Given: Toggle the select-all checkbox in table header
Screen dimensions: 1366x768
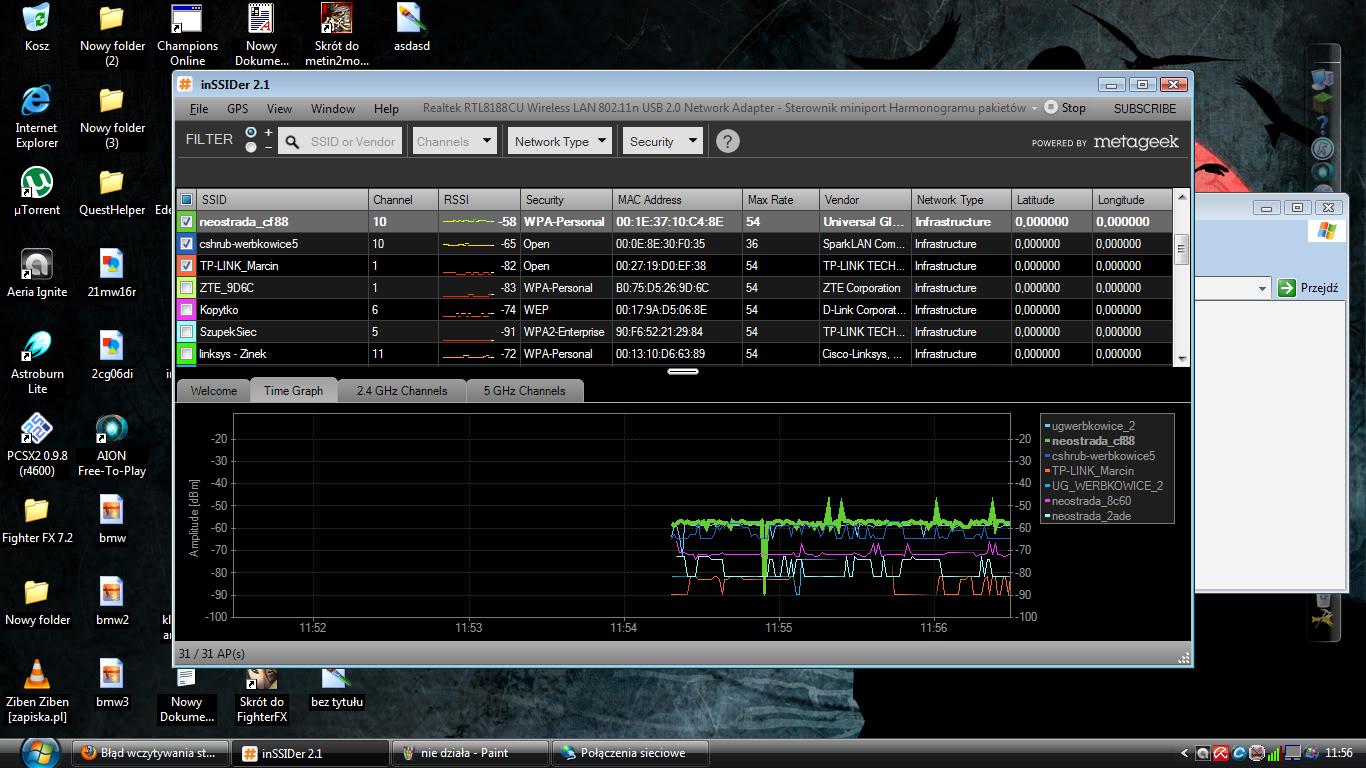Looking at the screenshot, I should point(187,200).
